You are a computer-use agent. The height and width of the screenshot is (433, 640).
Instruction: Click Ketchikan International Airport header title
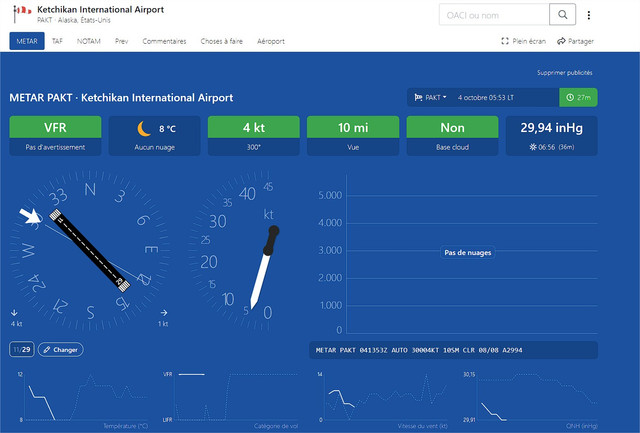100,9
